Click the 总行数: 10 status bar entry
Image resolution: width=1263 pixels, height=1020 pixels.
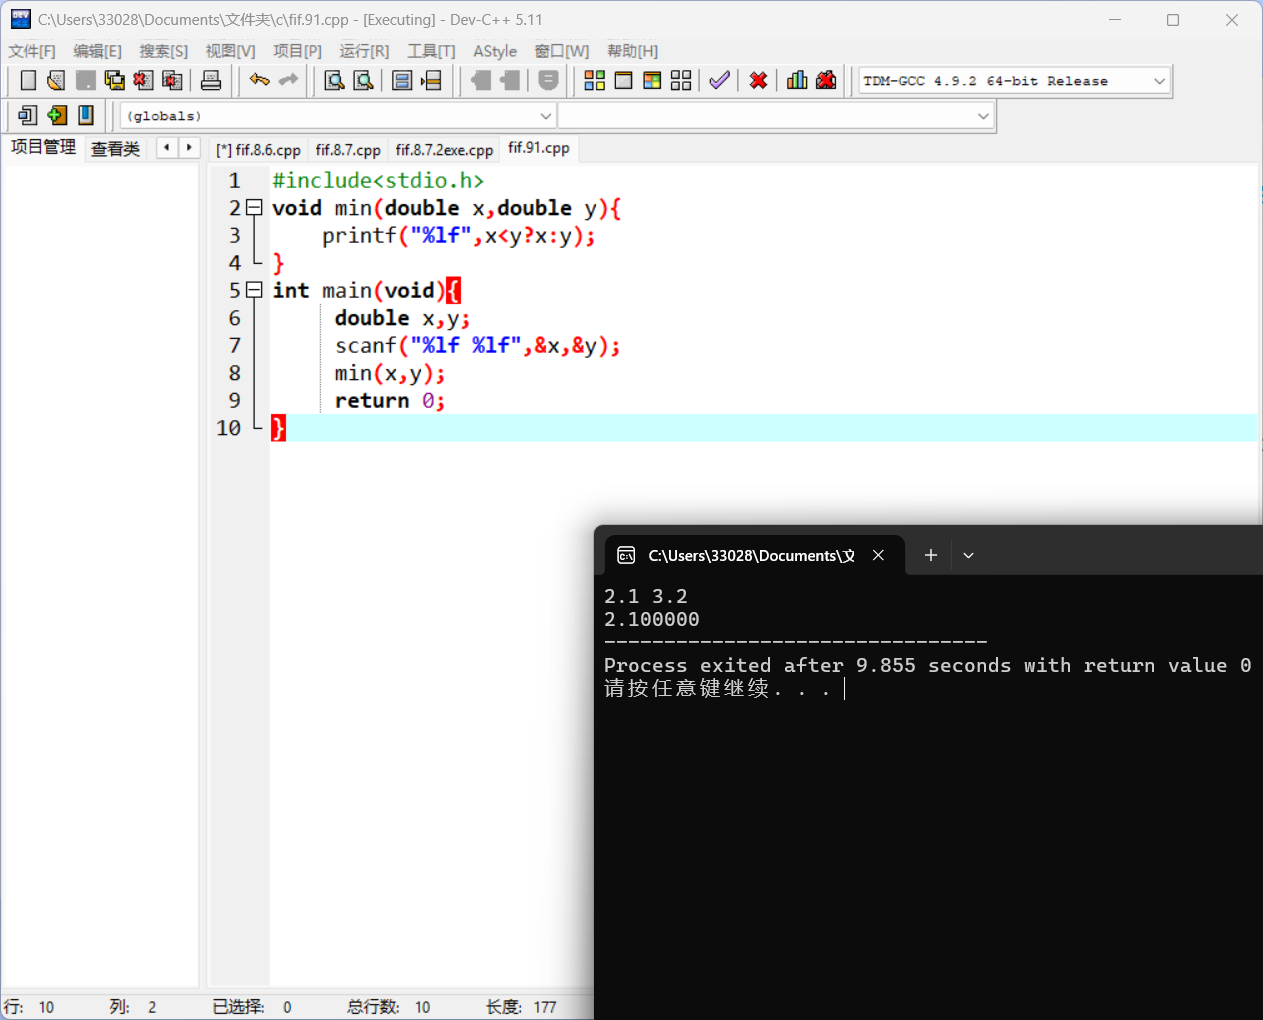(389, 1007)
